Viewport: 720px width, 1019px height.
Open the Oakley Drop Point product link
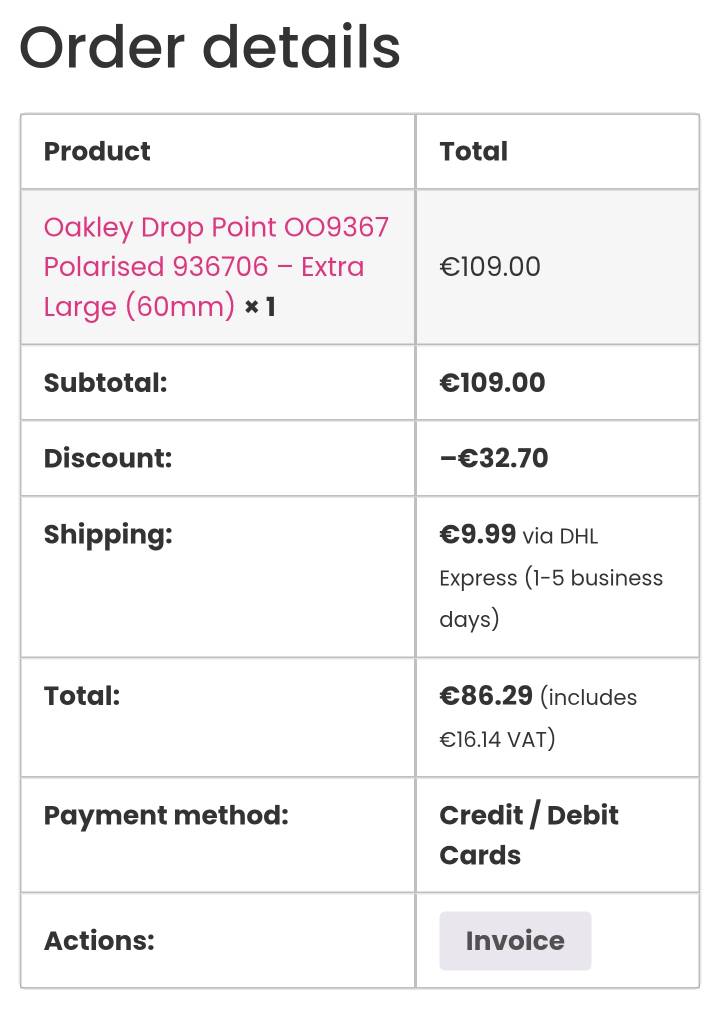[x=216, y=266]
